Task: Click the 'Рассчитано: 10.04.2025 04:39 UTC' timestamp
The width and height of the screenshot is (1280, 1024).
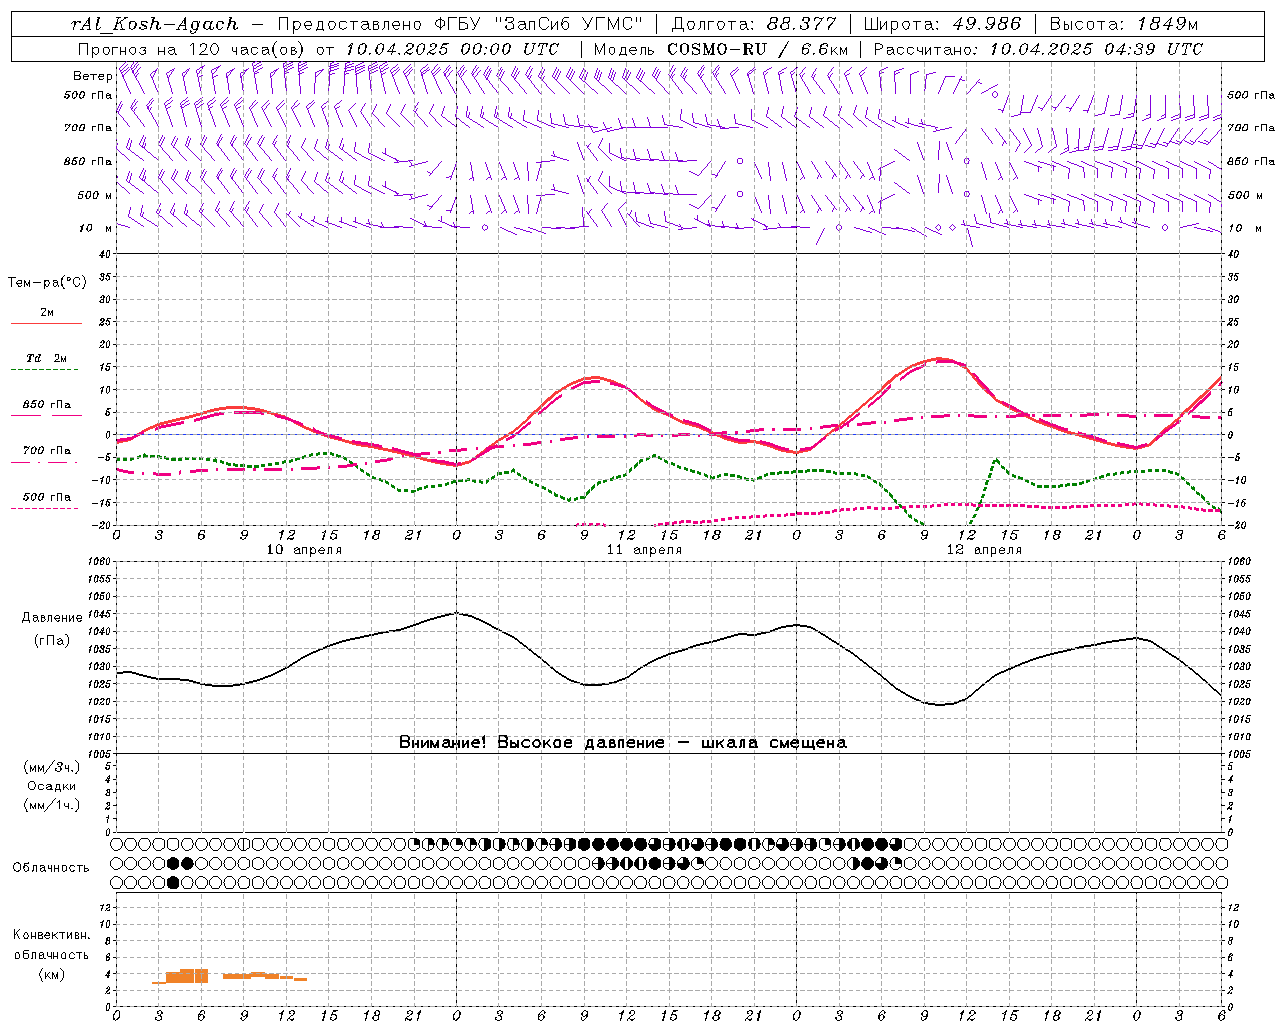Action: 1038,49
